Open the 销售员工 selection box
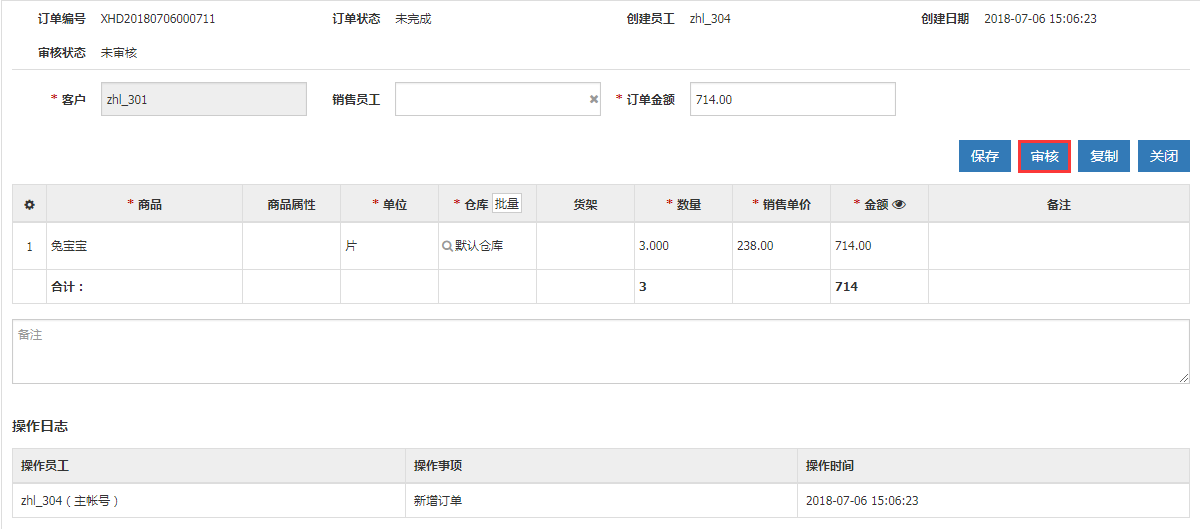This screenshot has height=529, width=1200. [x=490, y=100]
